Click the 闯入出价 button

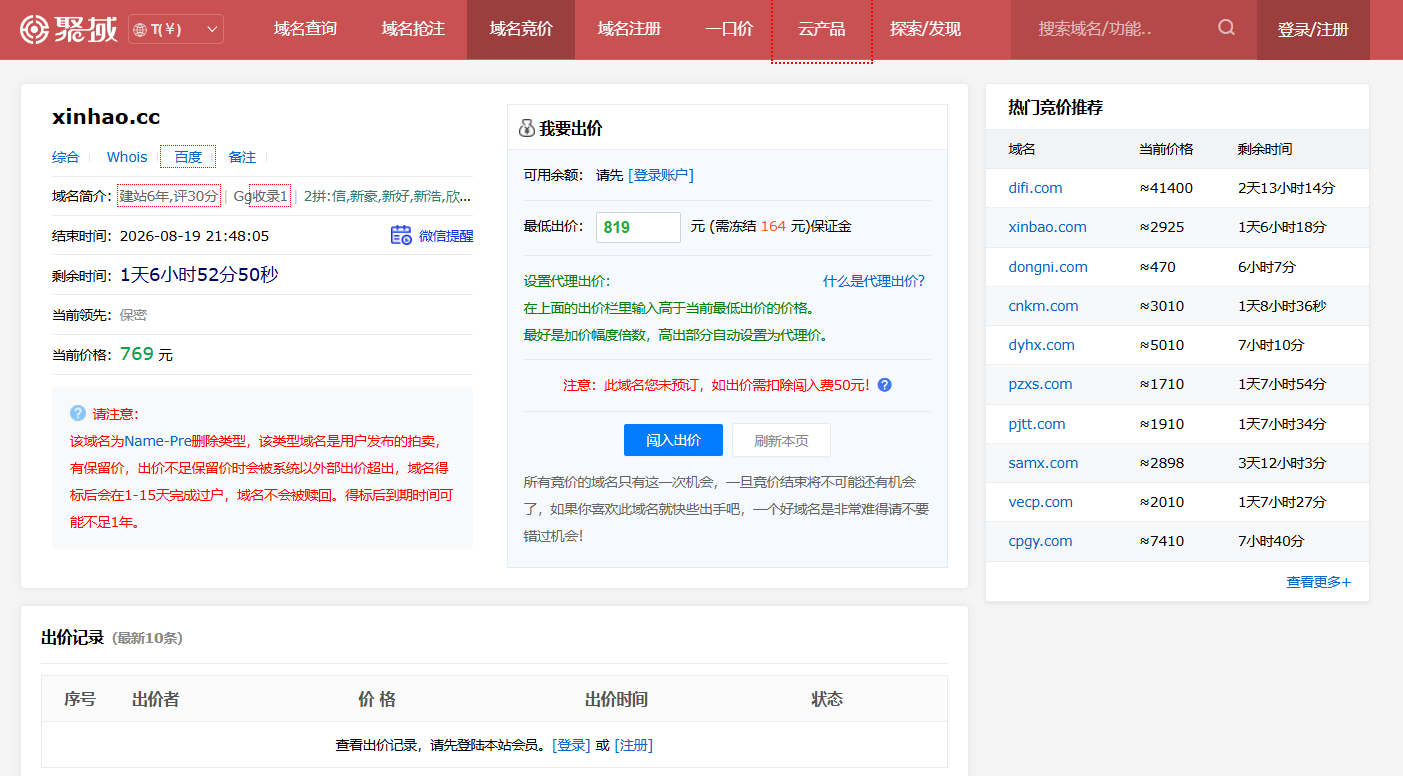(x=673, y=440)
